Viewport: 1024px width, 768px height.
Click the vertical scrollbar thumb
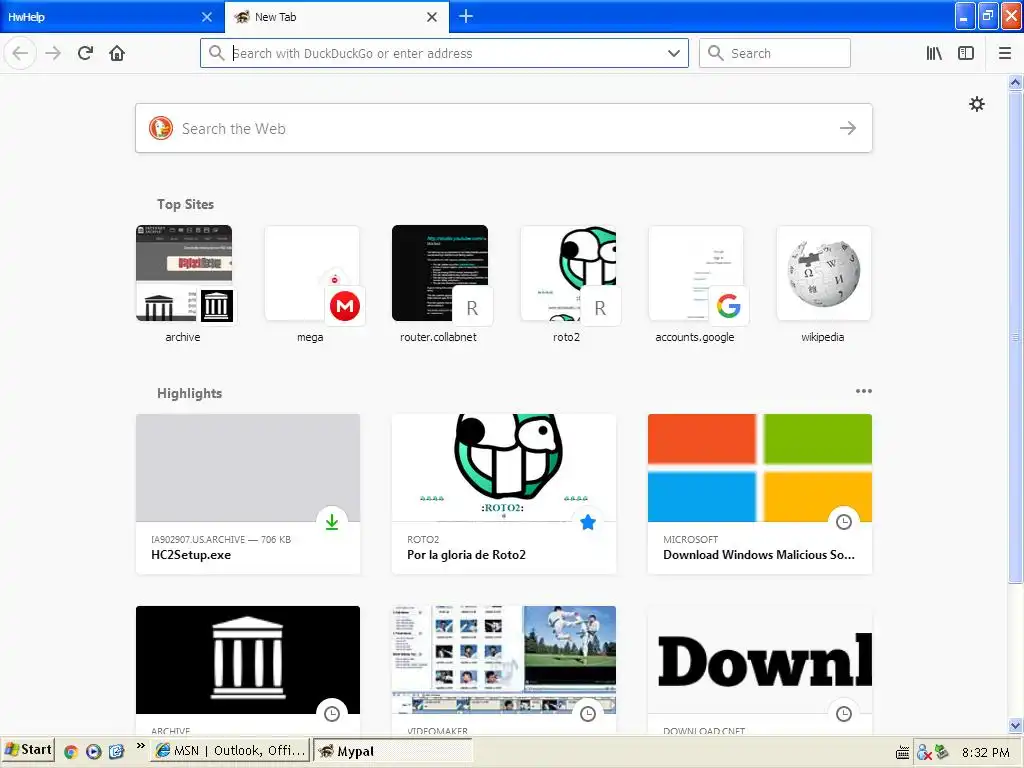coord(1016,337)
